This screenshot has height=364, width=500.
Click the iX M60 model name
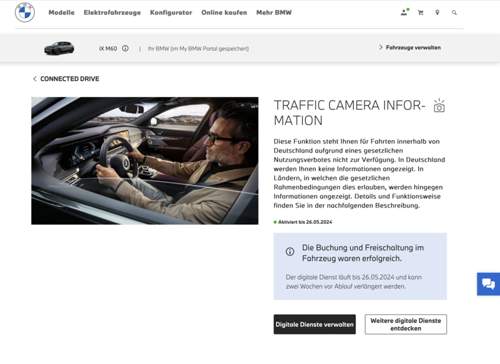(x=108, y=48)
